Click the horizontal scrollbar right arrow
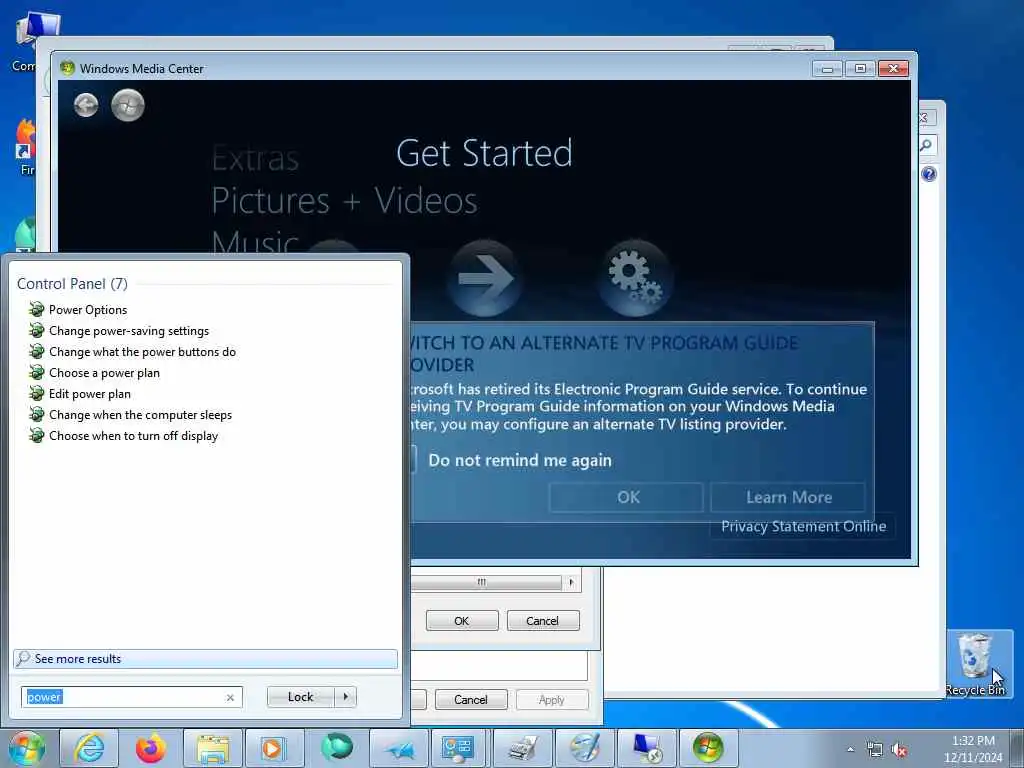Viewport: 1024px width, 768px height. (571, 582)
